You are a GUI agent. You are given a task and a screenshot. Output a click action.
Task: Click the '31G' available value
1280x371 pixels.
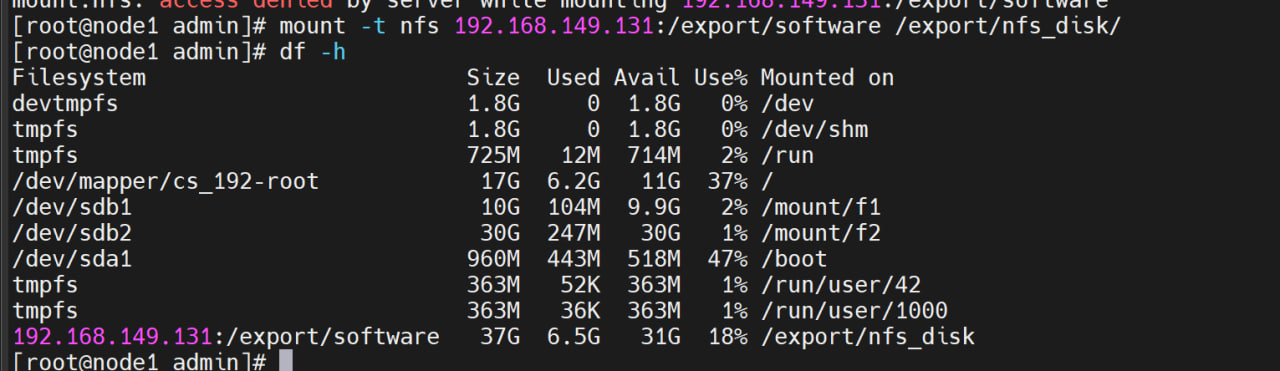click(660, 337)
